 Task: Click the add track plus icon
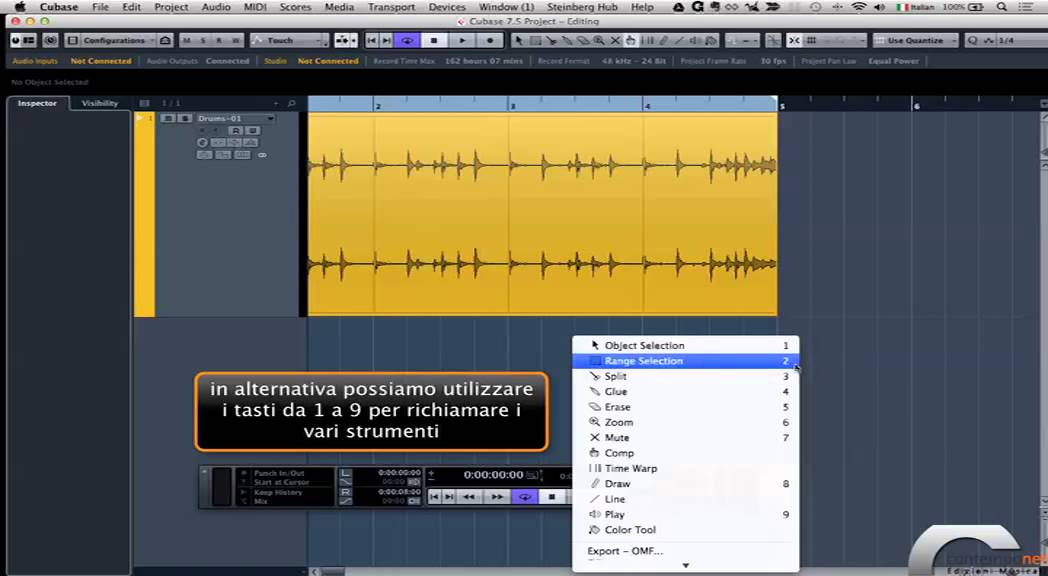275,103
